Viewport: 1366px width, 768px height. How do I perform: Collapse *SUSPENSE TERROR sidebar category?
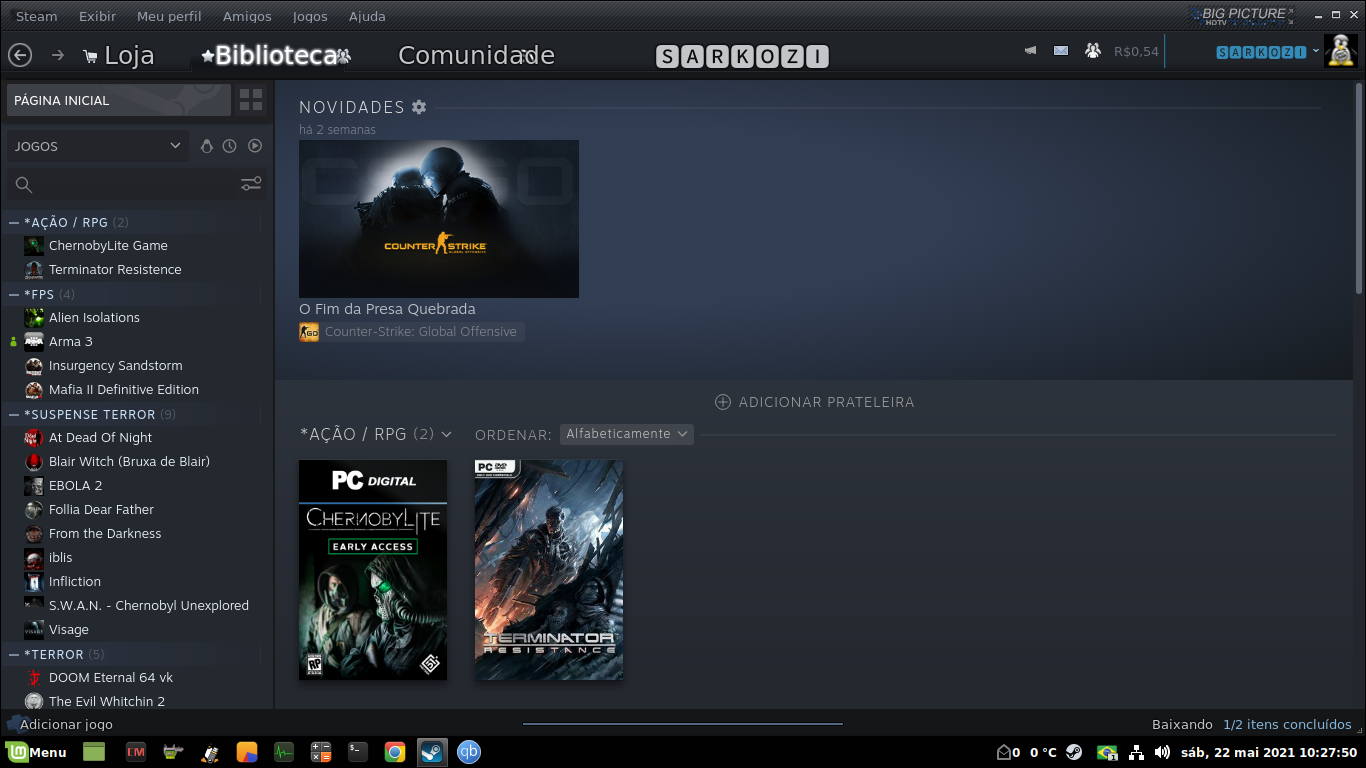click(x=14, y=414)
